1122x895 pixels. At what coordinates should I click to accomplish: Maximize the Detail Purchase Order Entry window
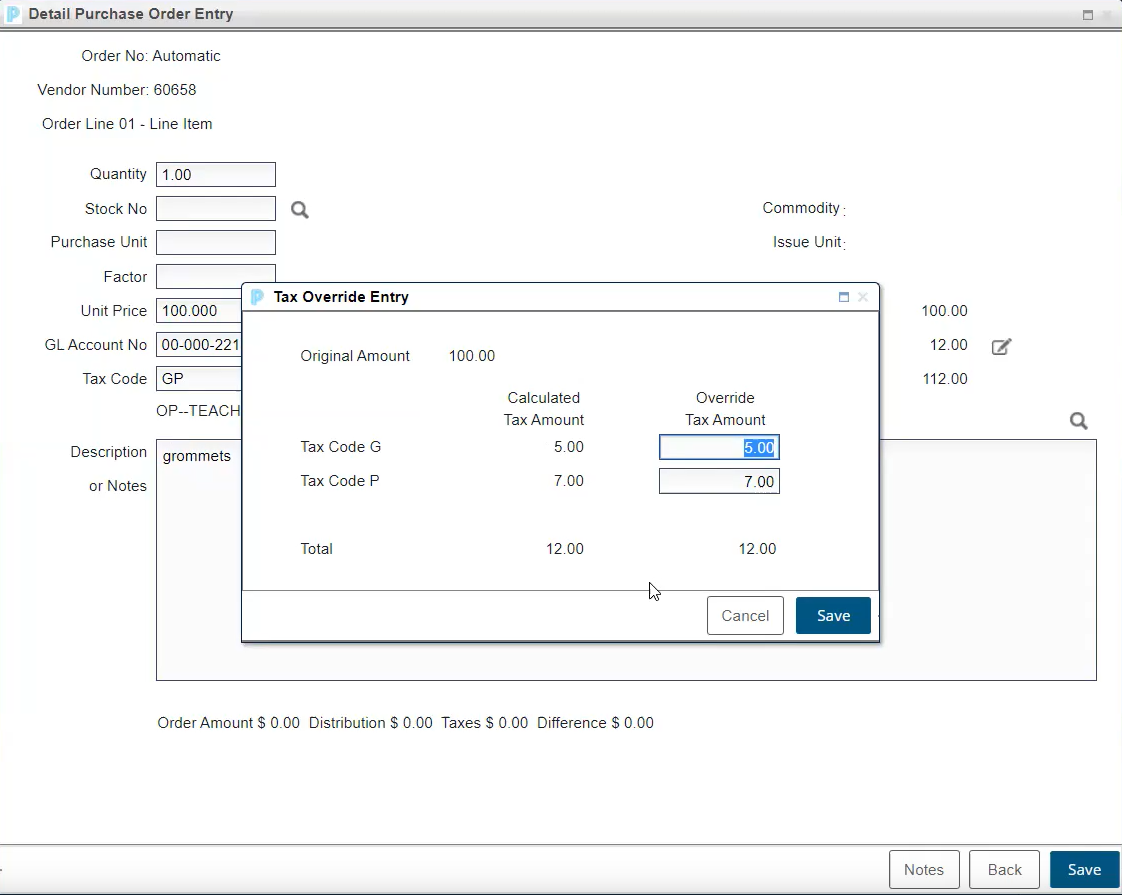pos(1088,15)
